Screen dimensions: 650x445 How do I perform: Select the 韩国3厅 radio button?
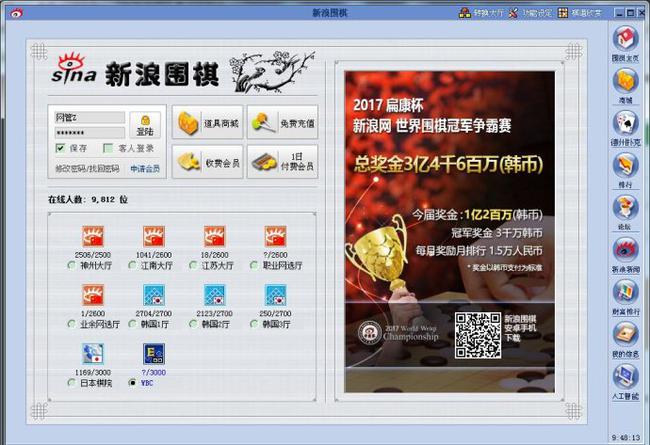tap(254, 324)
